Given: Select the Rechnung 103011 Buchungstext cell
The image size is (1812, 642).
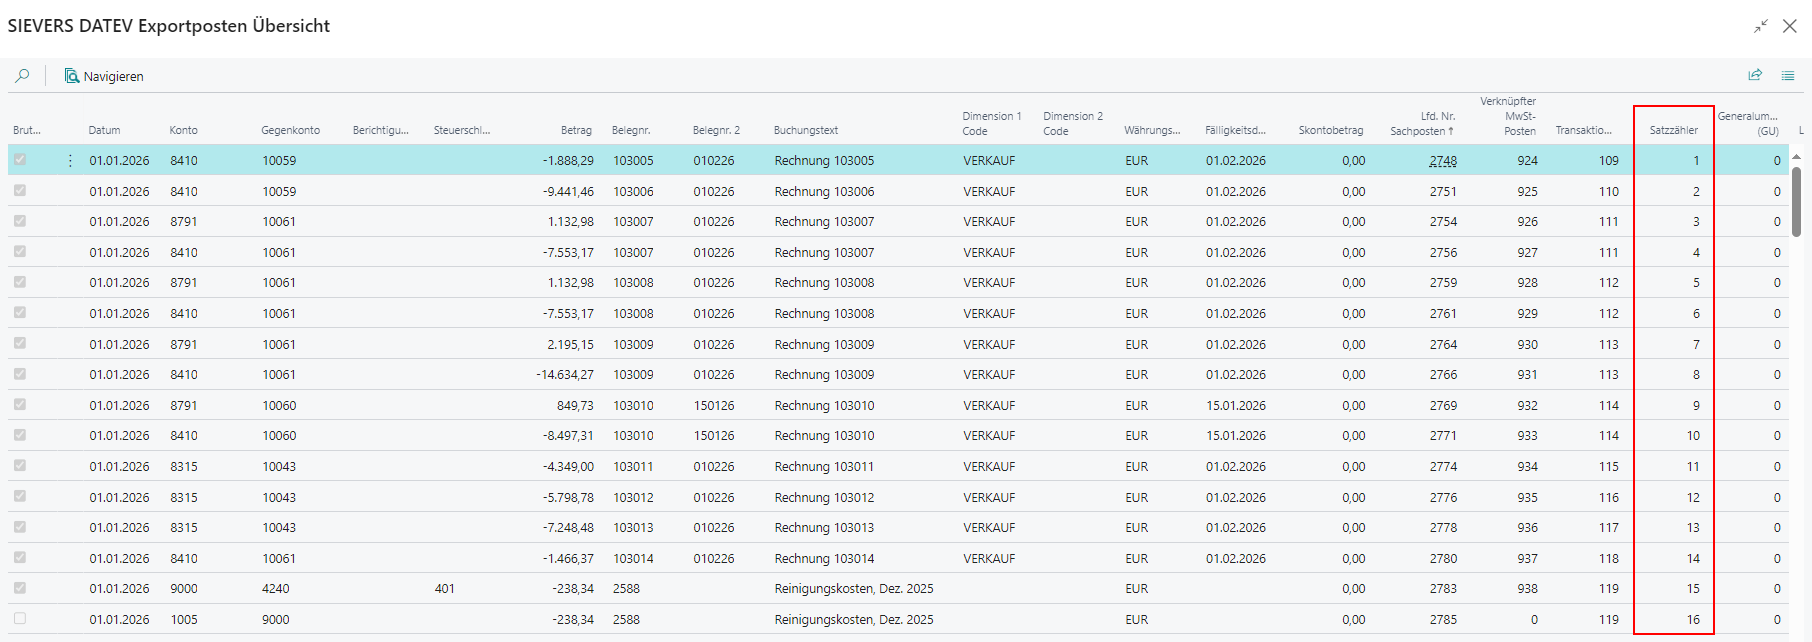Looking at the screenshot, I should [x=824, y=467].
